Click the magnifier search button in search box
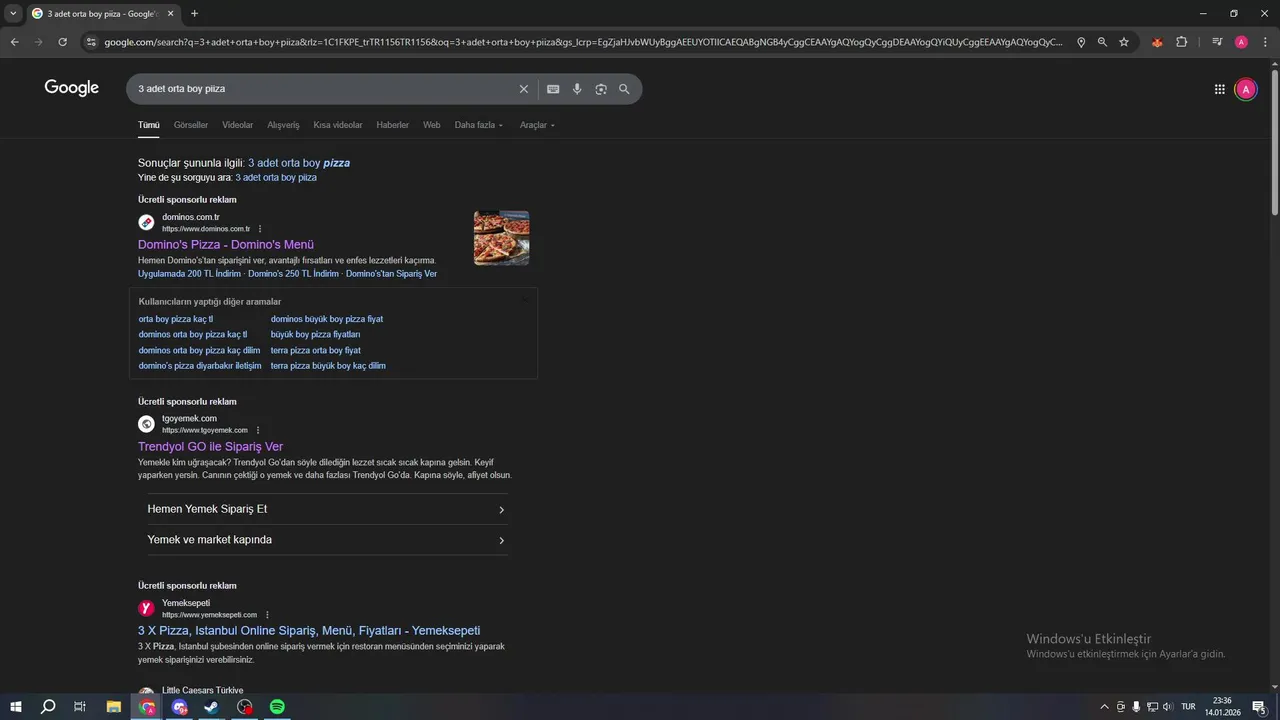 [624, 89]
